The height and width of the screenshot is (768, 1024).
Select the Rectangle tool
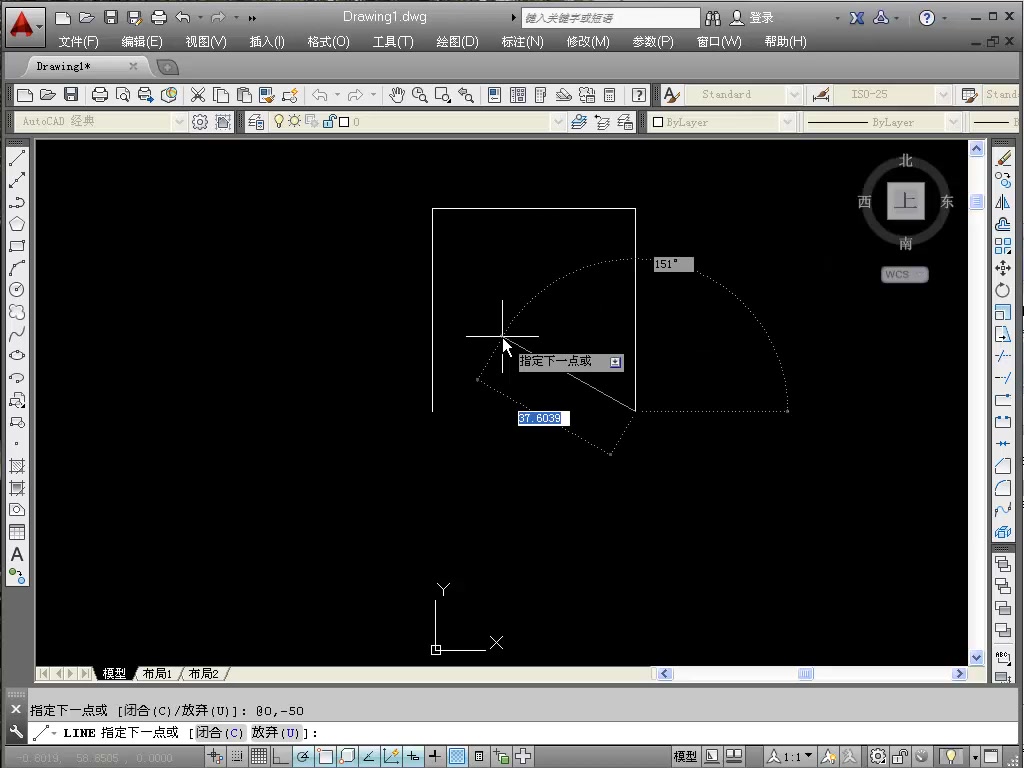coord(16,245)
